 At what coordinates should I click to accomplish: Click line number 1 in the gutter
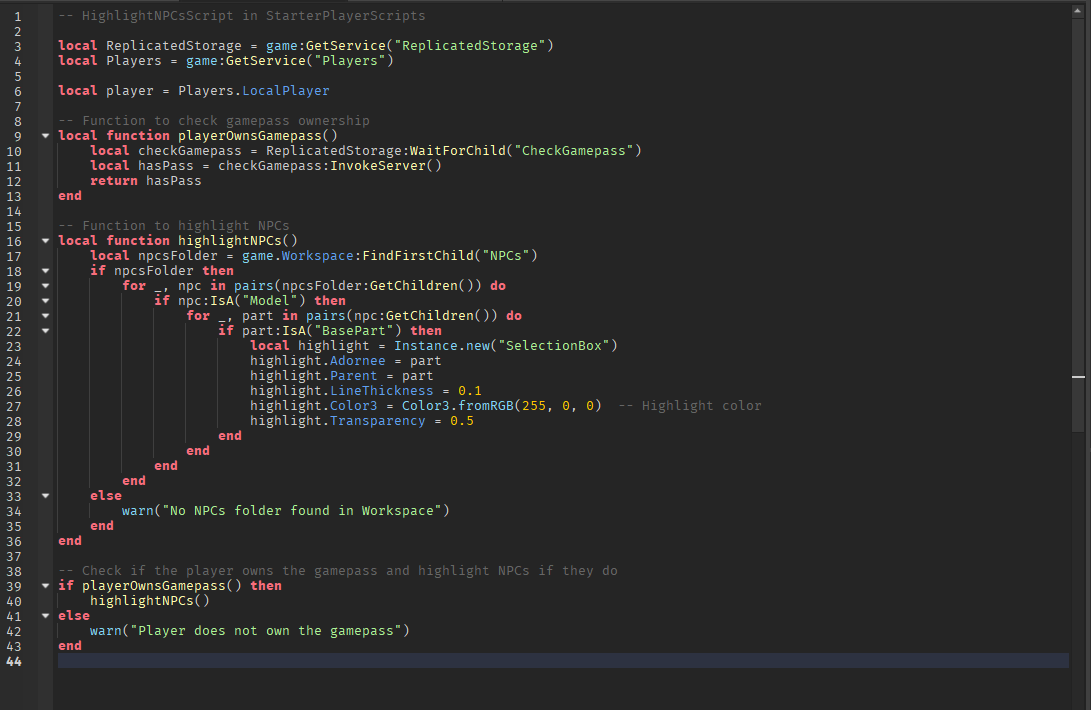17,15
